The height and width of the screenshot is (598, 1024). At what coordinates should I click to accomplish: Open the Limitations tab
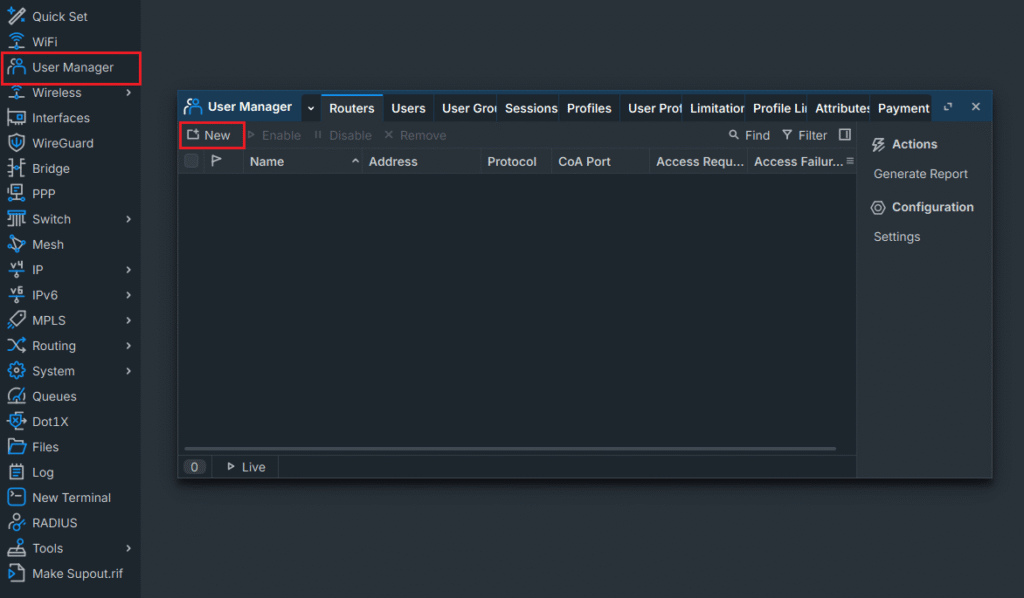pos(716,108)
